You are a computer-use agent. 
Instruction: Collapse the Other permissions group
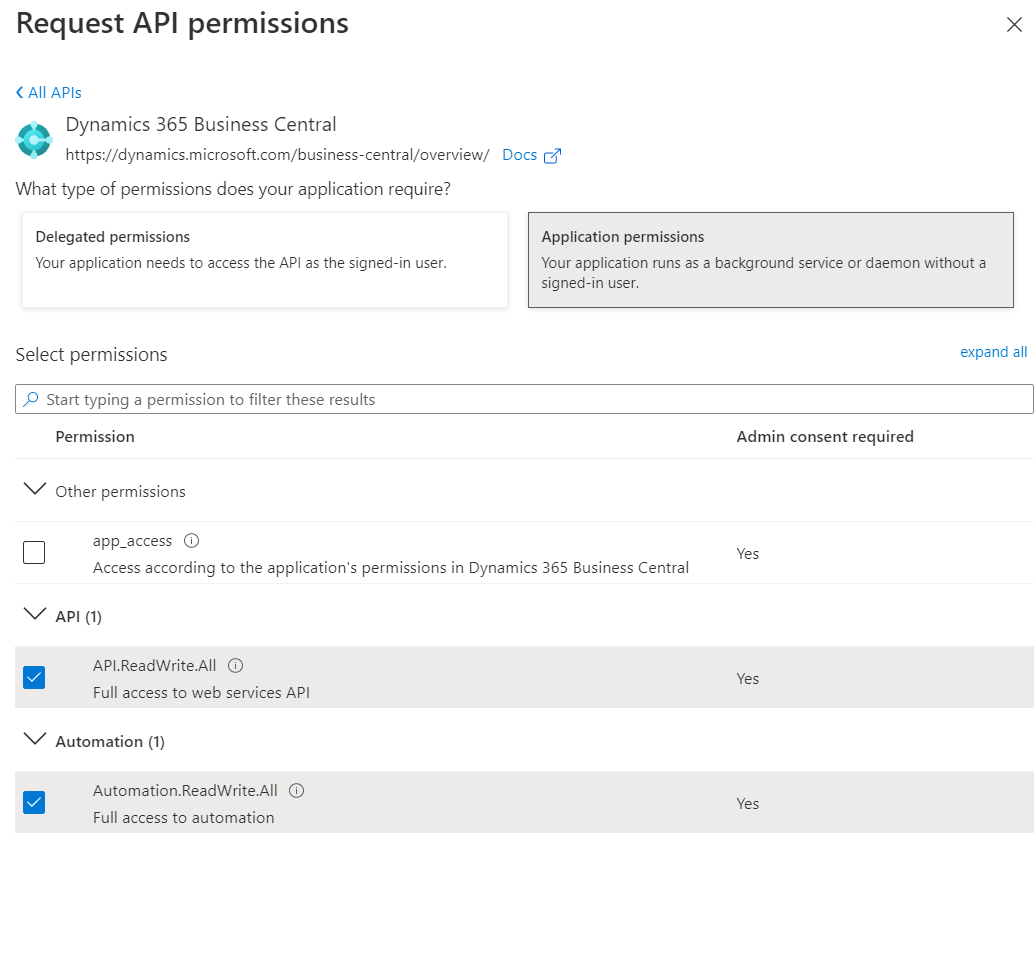pyautogui.click(x=35, y=490)
